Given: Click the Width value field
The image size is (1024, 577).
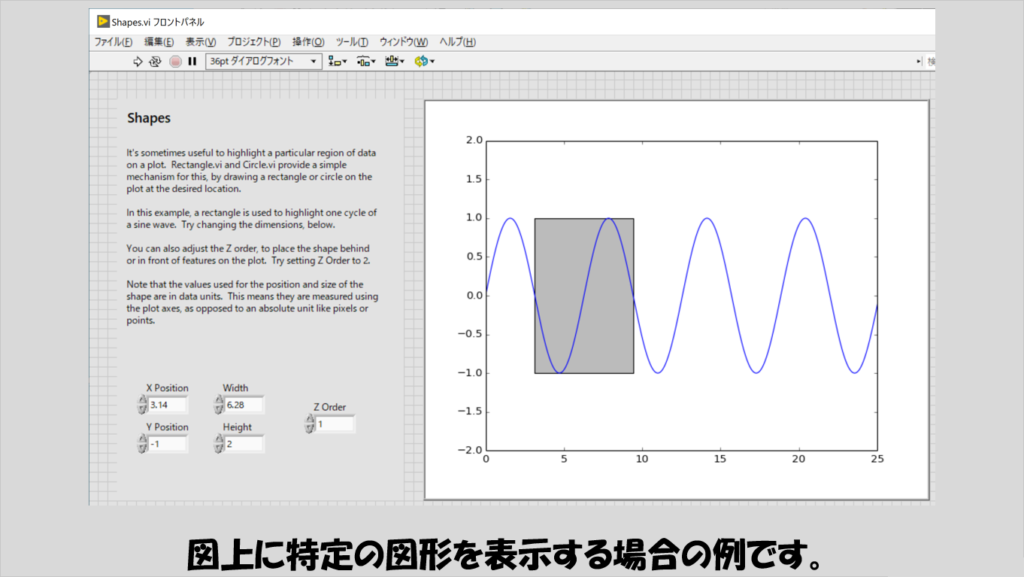Looking at the screenshot, I should pyautogui.click(x=244, y=405).
